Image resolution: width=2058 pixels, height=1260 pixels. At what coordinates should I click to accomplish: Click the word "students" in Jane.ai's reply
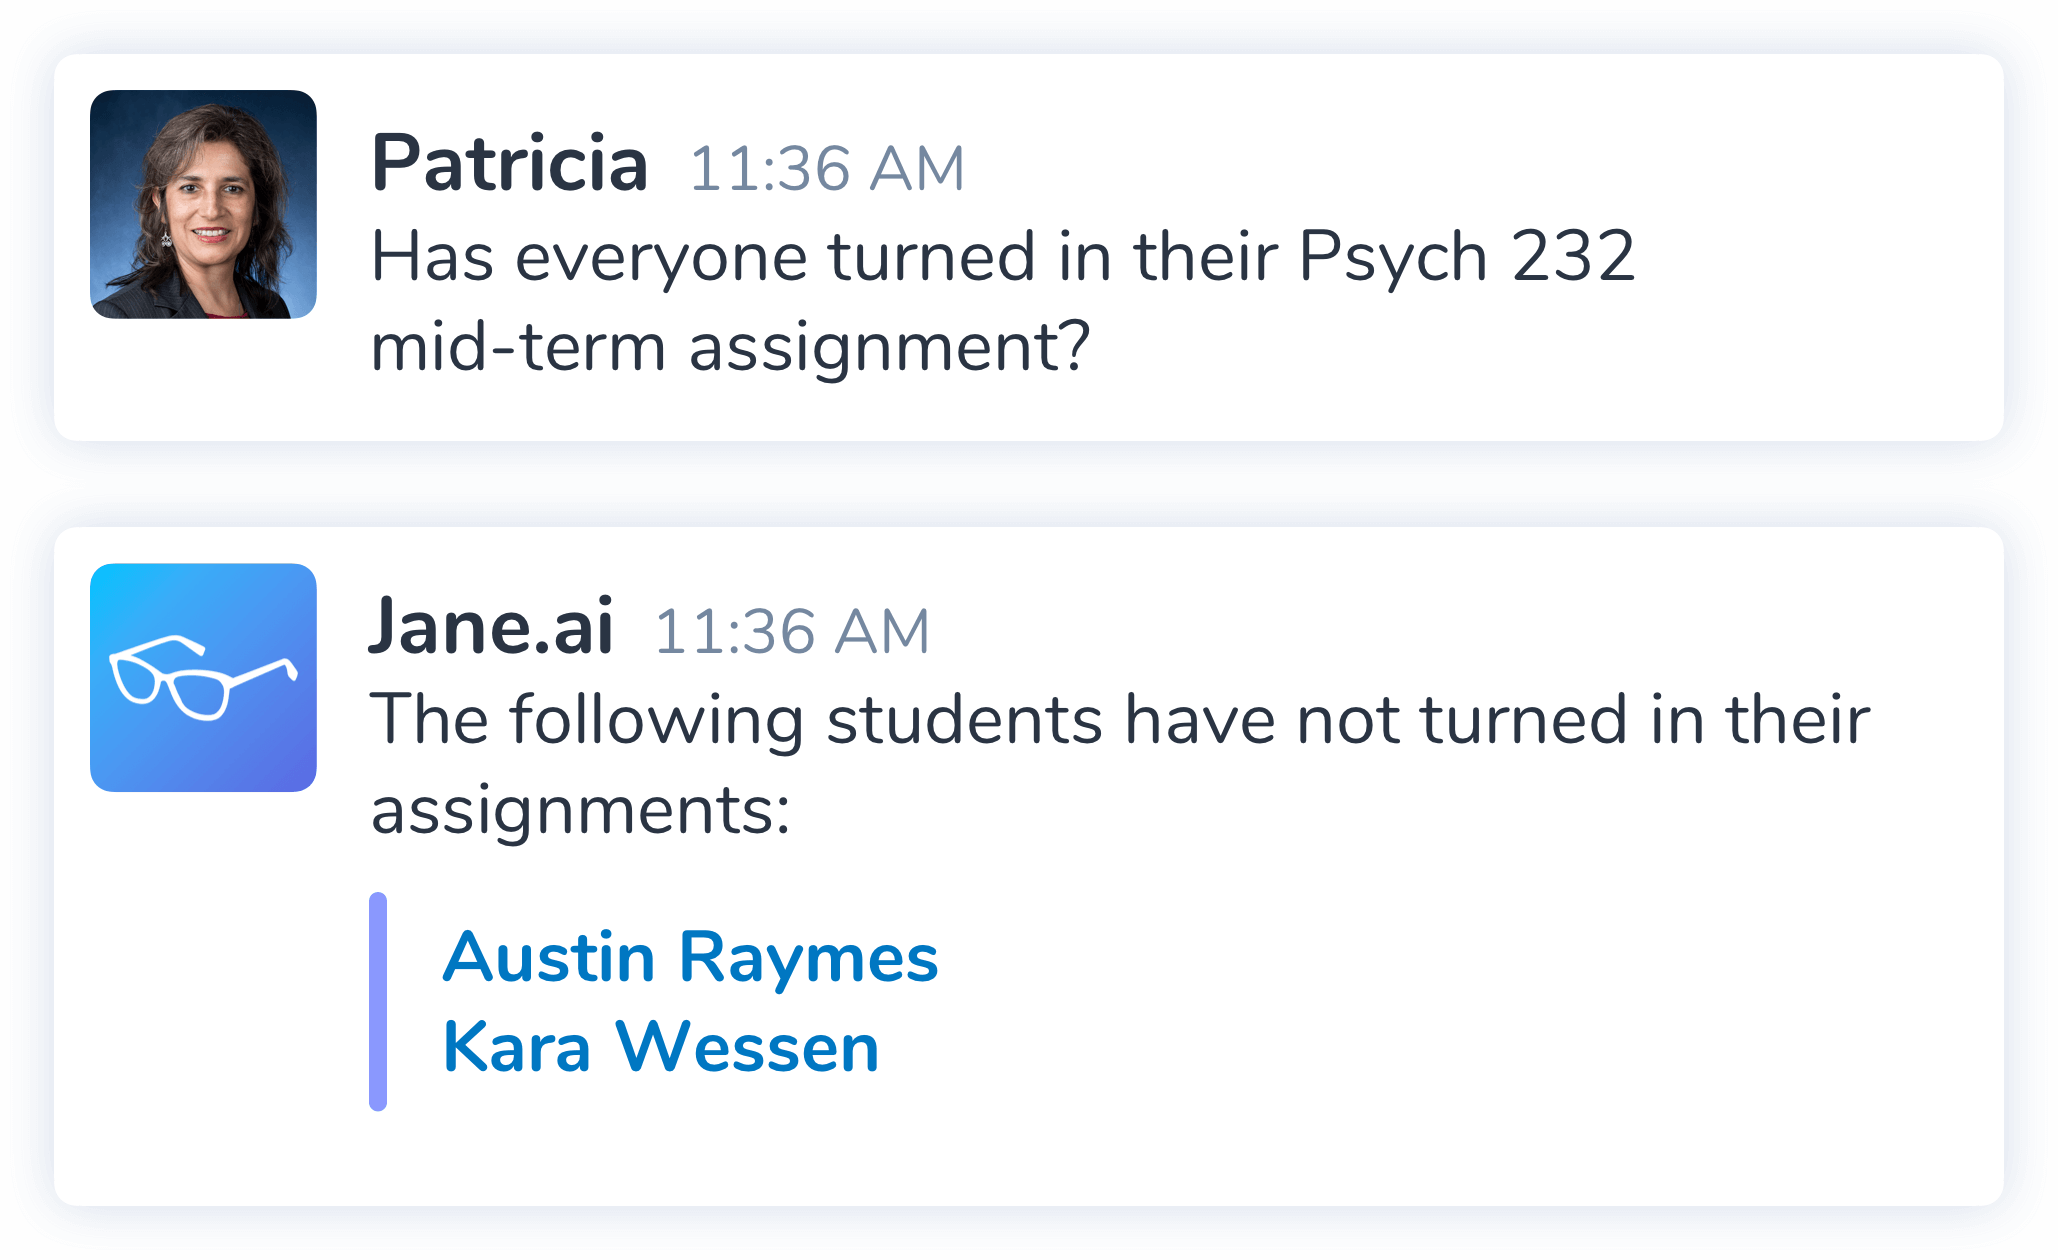coord(964,720)
